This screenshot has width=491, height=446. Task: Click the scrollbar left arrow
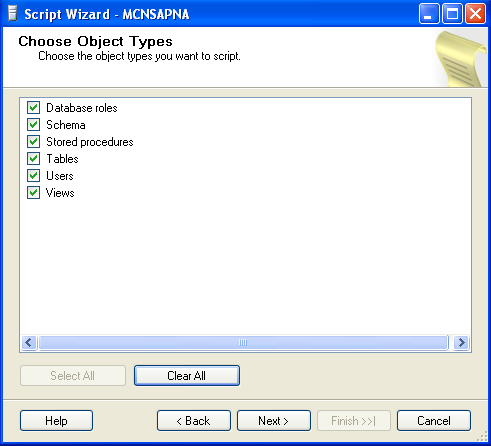click(29, 343)
